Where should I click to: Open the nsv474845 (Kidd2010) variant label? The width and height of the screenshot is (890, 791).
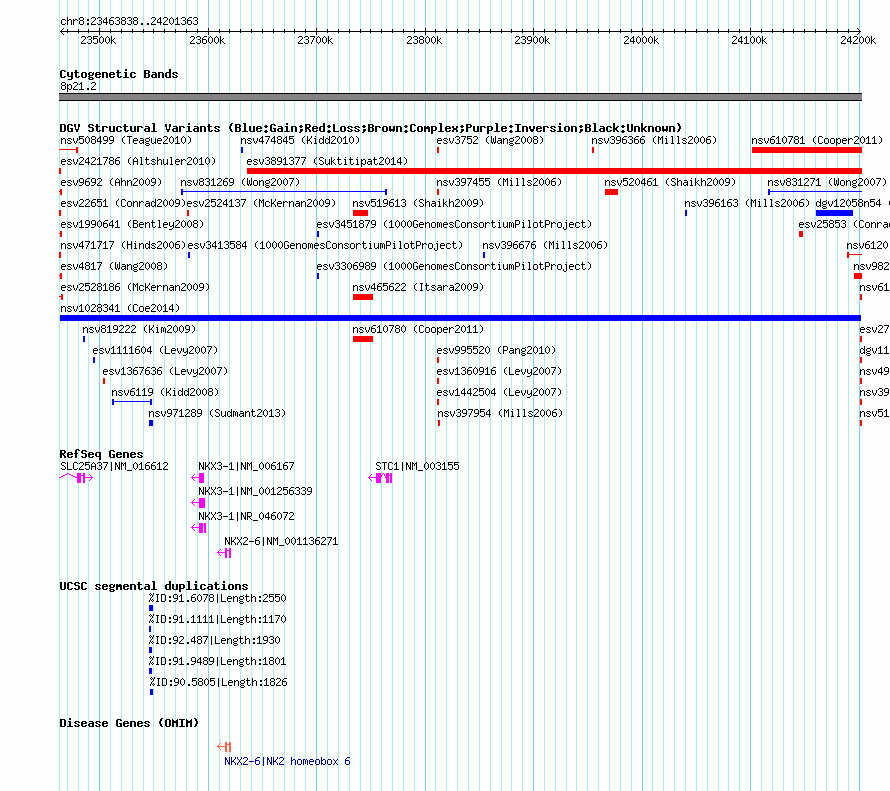[300, 140]
